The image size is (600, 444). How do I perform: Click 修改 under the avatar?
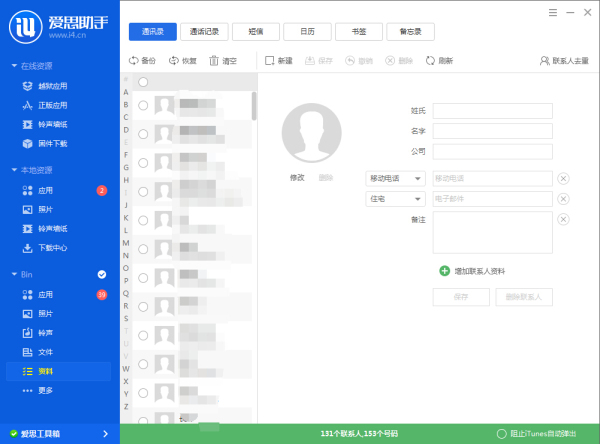(296, 177)
